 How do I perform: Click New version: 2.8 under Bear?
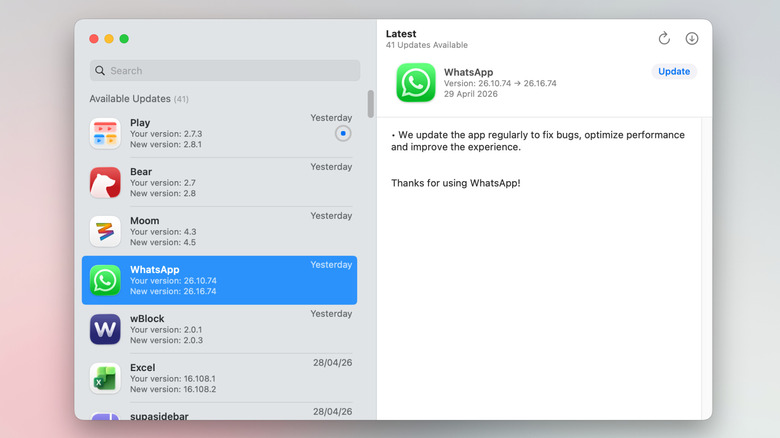163,193
